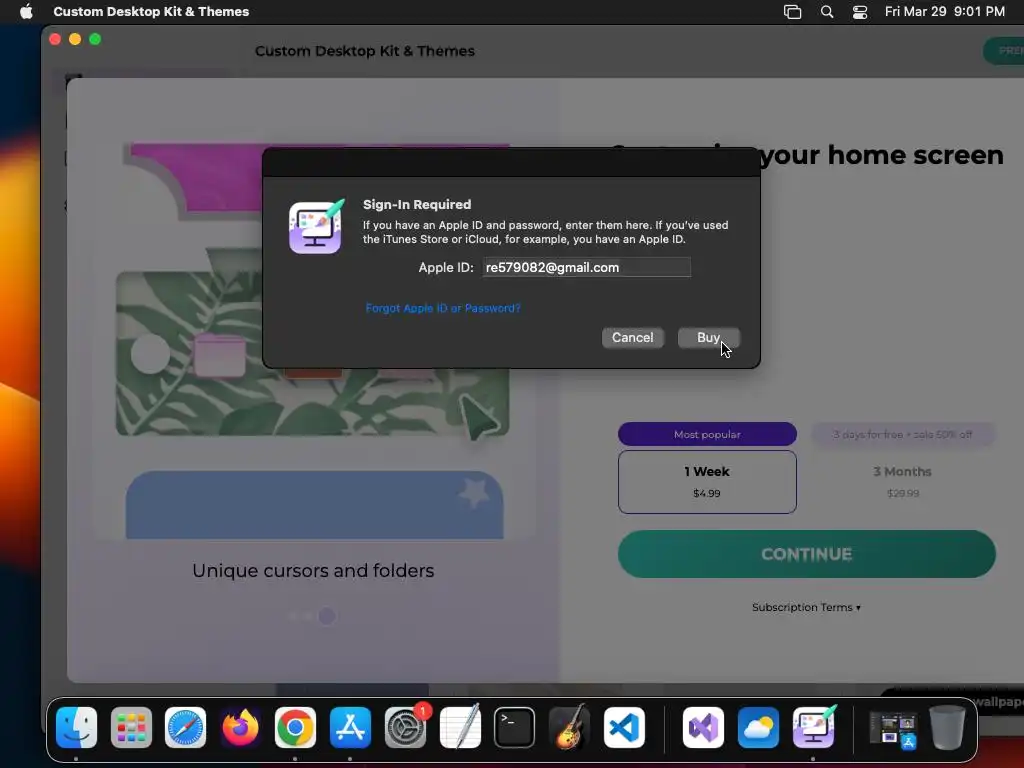
Task: Expand the Subscription Terms section
Action: click(x=806, y=607)
